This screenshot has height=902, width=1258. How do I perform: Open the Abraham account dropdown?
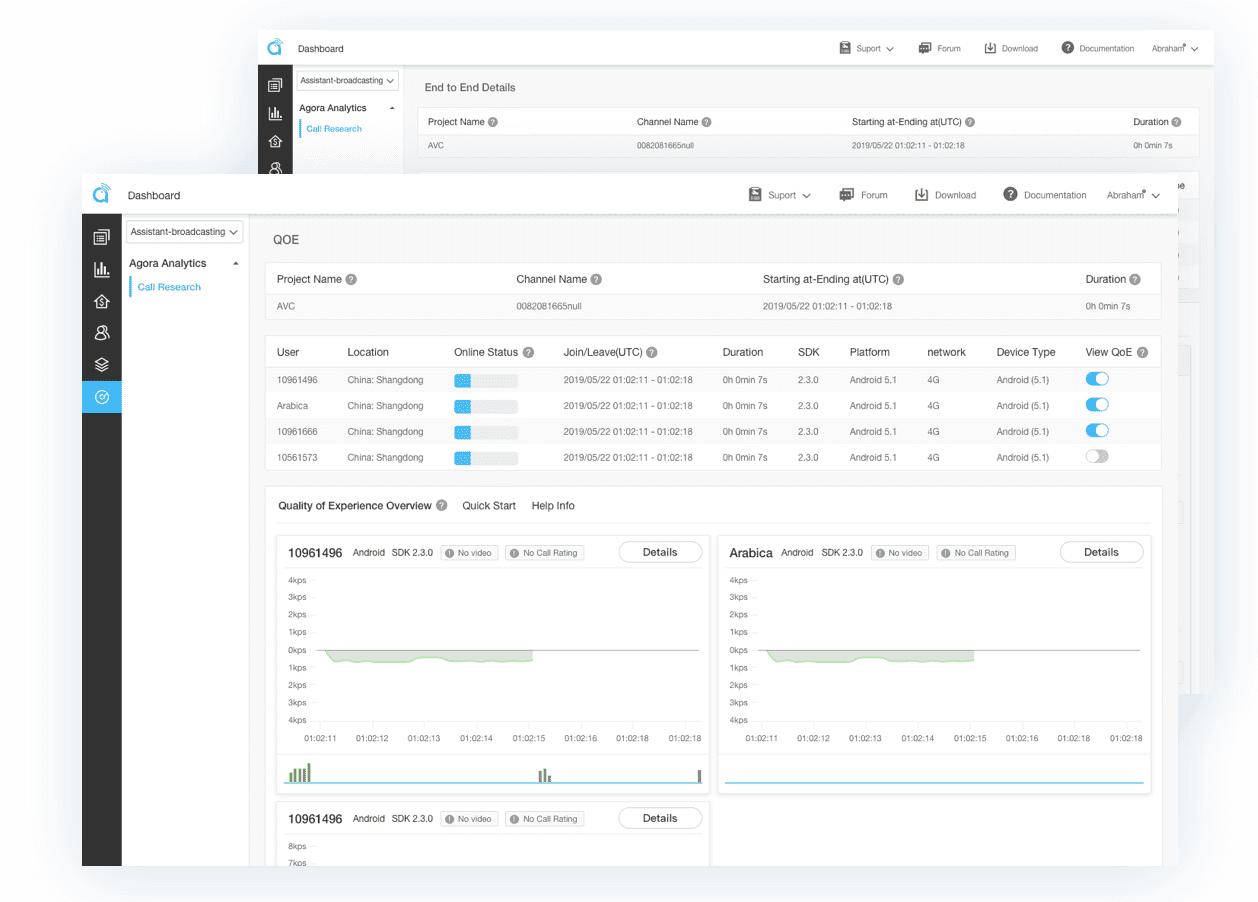[1133, 195]
